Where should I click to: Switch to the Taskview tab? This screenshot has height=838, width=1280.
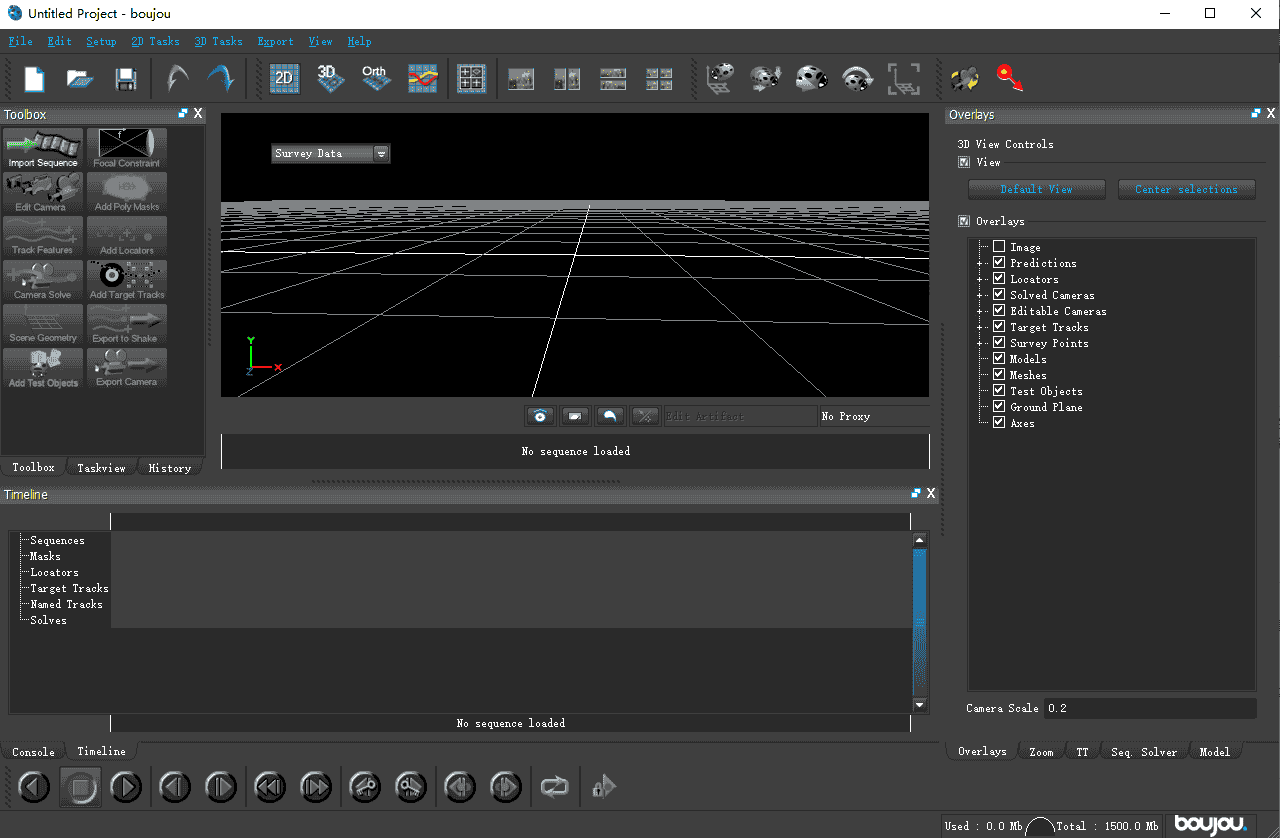click(101, 468)
